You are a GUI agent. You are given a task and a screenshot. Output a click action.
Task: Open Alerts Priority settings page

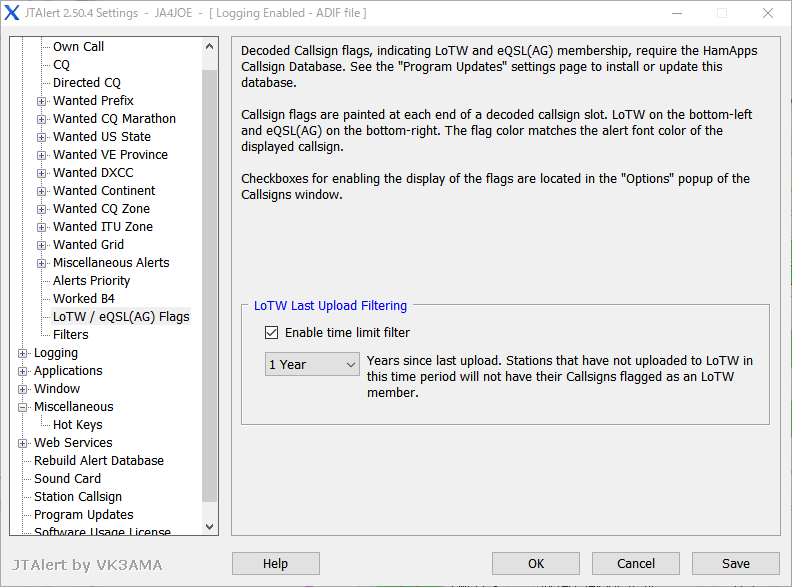(x=91, y=280)
